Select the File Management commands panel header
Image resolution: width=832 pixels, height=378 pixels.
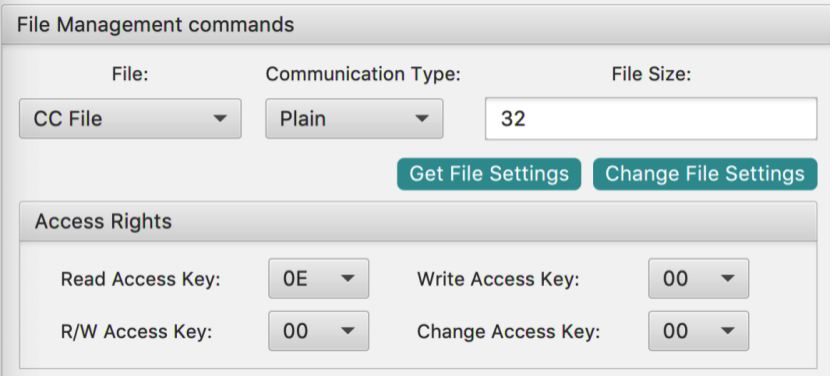click(x=416, y=25)
